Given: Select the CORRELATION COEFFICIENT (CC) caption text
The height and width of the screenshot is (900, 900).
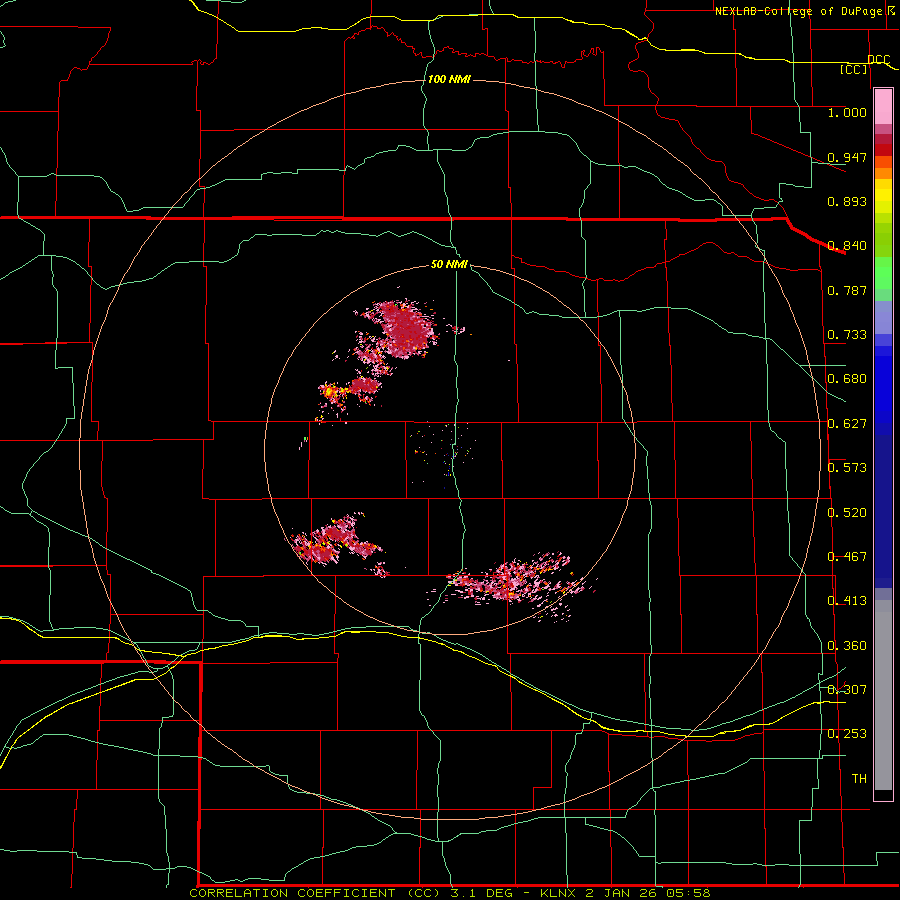Looking at the screenshot, I should click(x=317, y=893).
